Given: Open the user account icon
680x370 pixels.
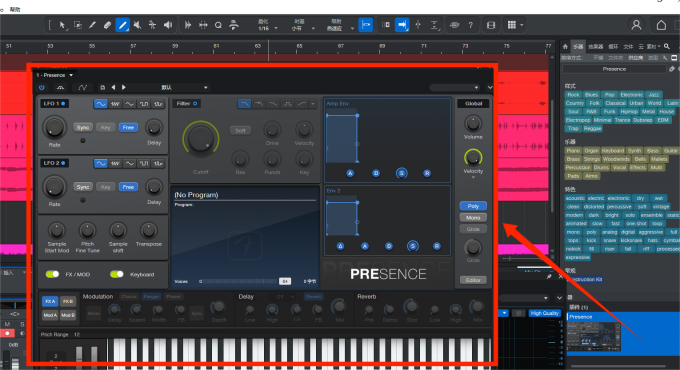Looking at the screenshot, I should pos(636,25).
